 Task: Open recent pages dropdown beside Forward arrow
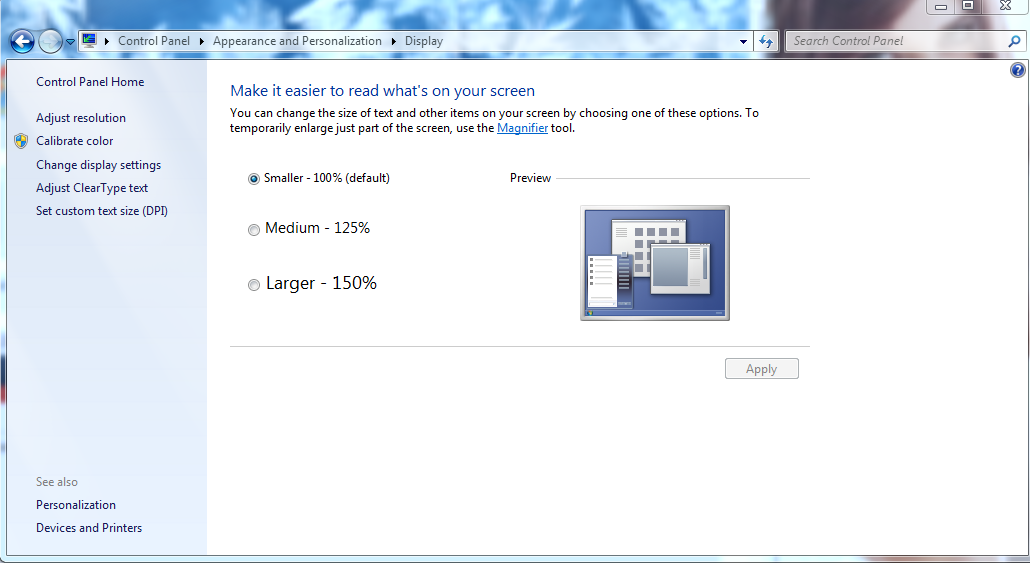(70, 42)
